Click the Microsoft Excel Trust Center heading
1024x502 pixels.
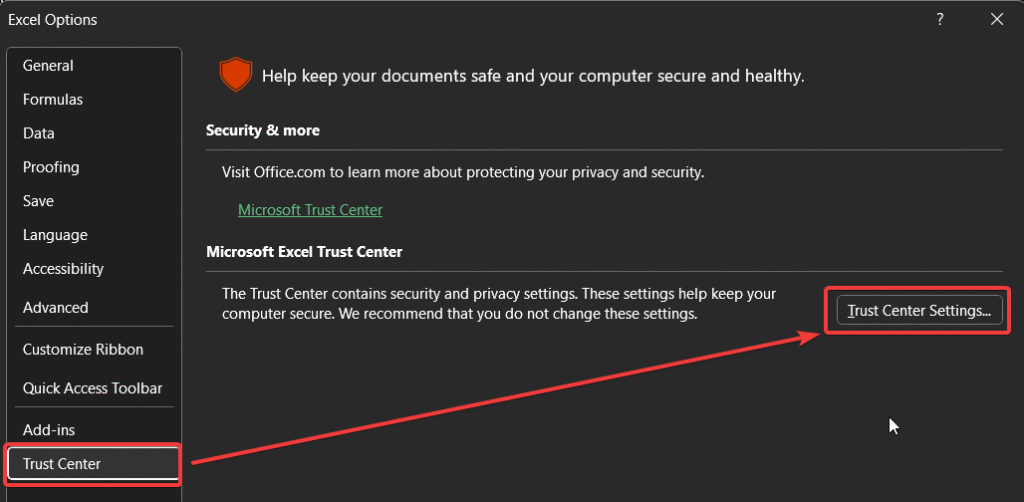304,253
